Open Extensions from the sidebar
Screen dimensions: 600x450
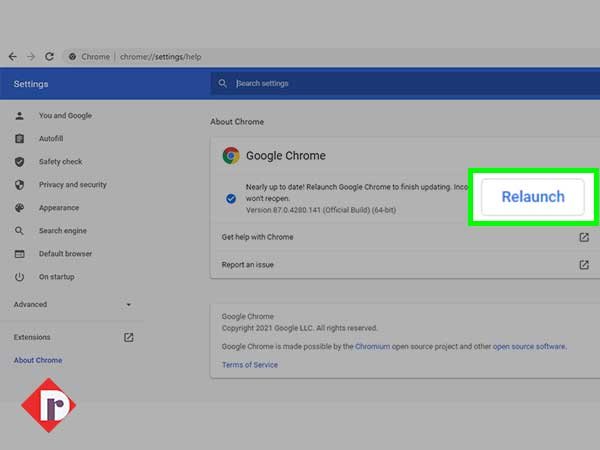pos(32,337)
